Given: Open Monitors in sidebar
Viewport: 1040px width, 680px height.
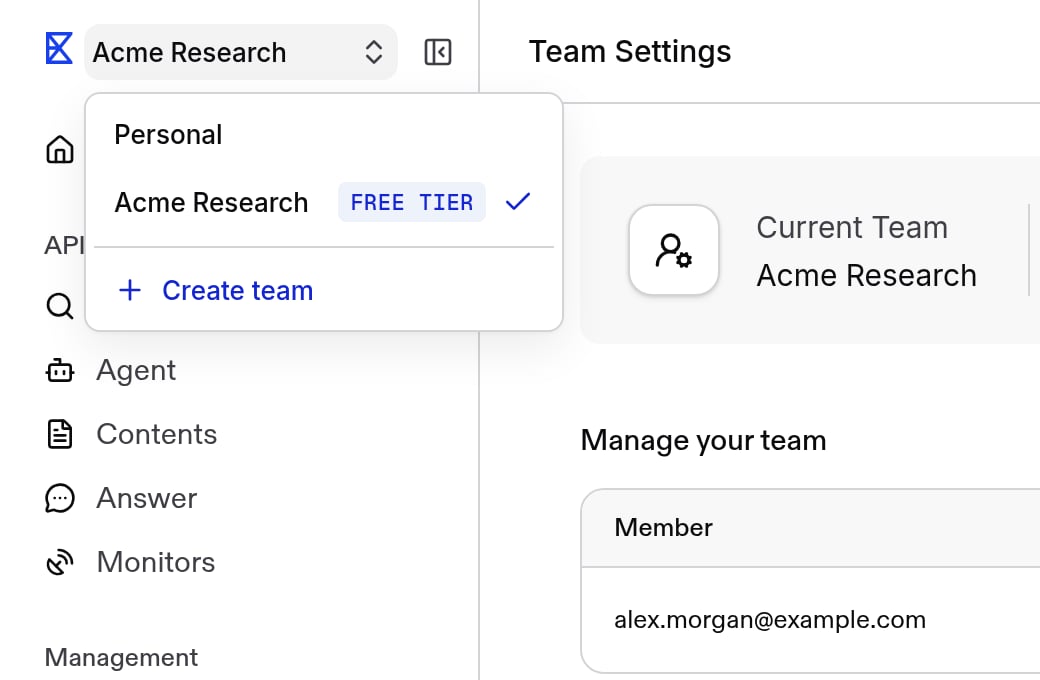Looking at the screenshot, I should click(156, 563).
